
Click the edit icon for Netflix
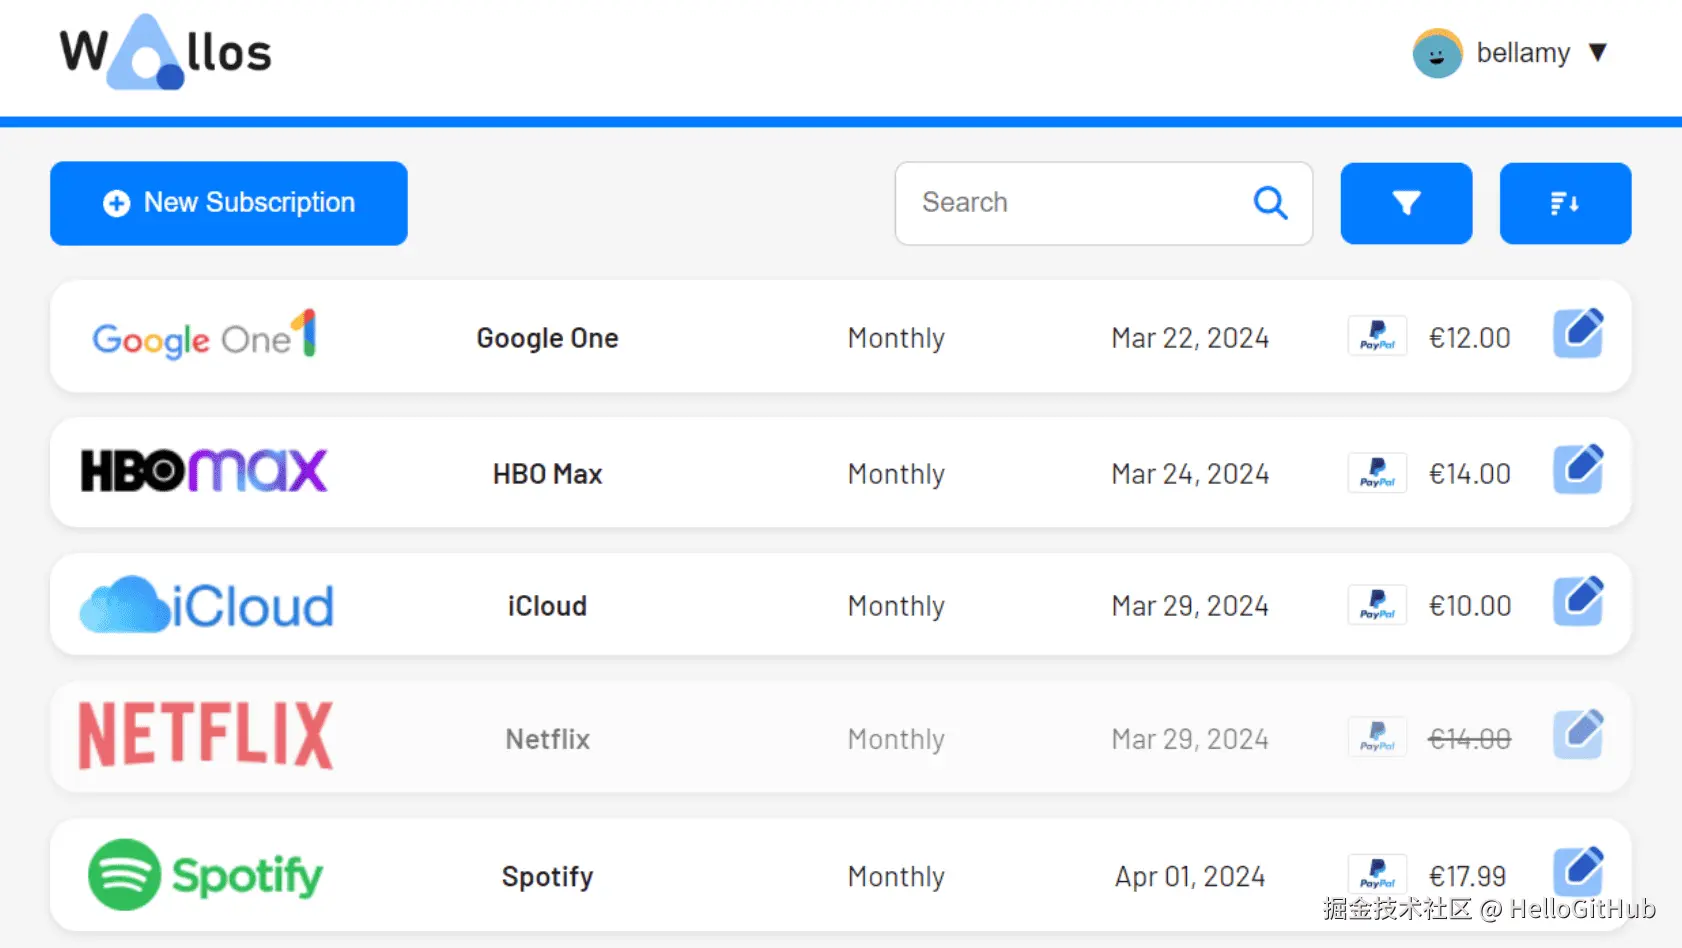(1578, 735)
